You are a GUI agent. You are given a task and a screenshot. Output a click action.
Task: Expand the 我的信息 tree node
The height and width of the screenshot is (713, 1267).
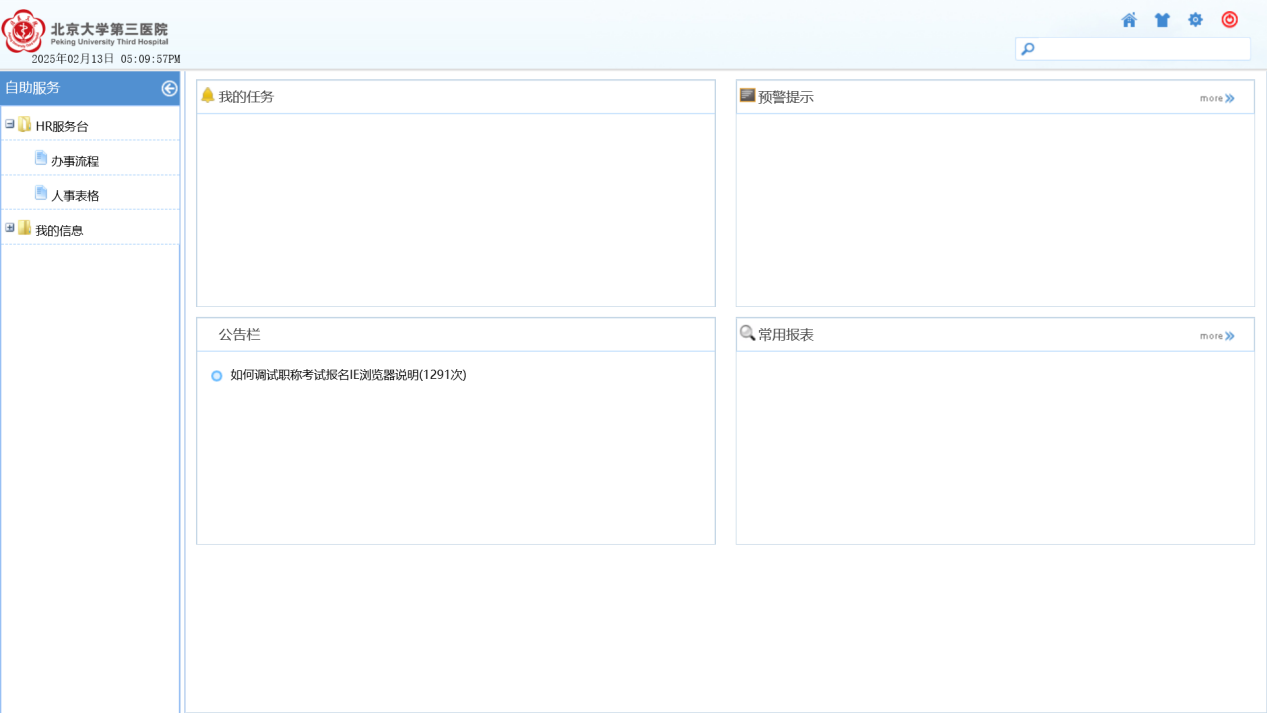tap(10, 228)
